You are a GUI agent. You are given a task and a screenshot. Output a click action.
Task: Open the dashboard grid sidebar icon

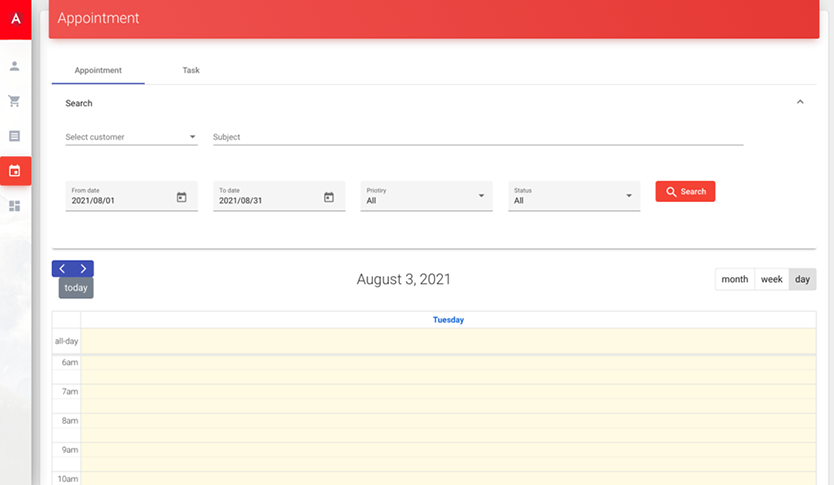point(15,206)
